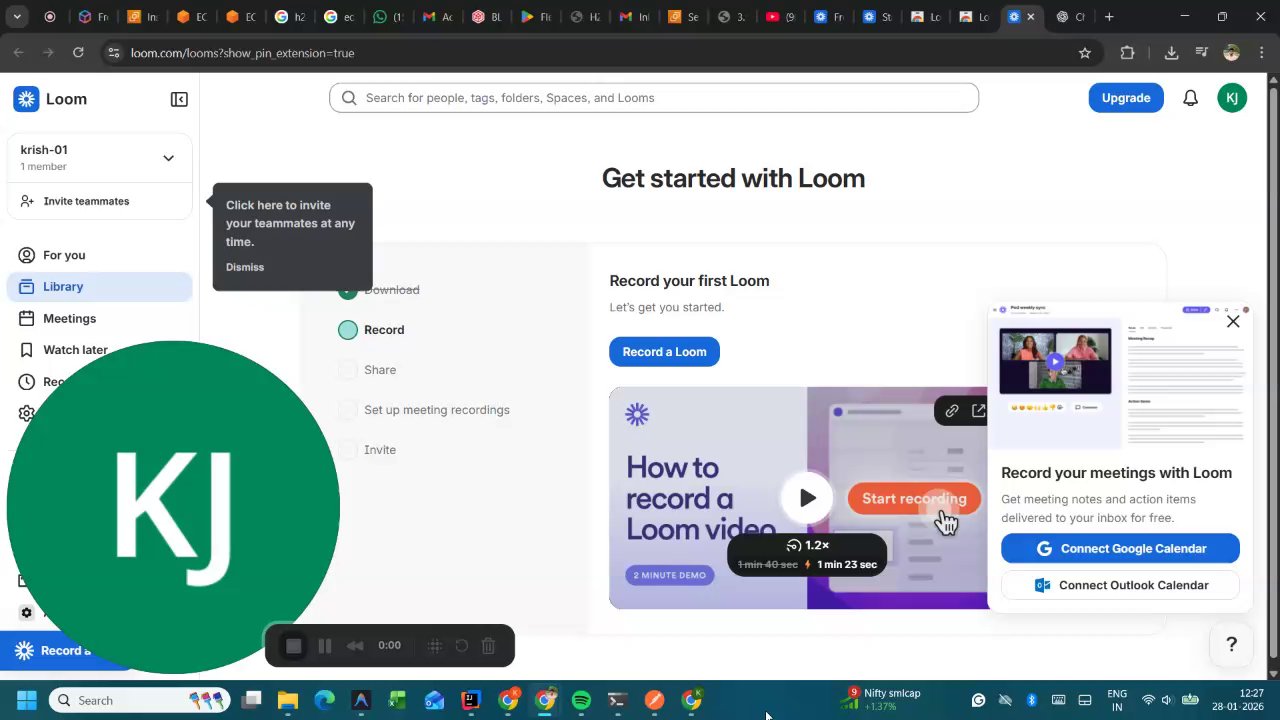1280x720 pixels.
Task: Open the drawing effects grid icon
Action: click(435, 646)
